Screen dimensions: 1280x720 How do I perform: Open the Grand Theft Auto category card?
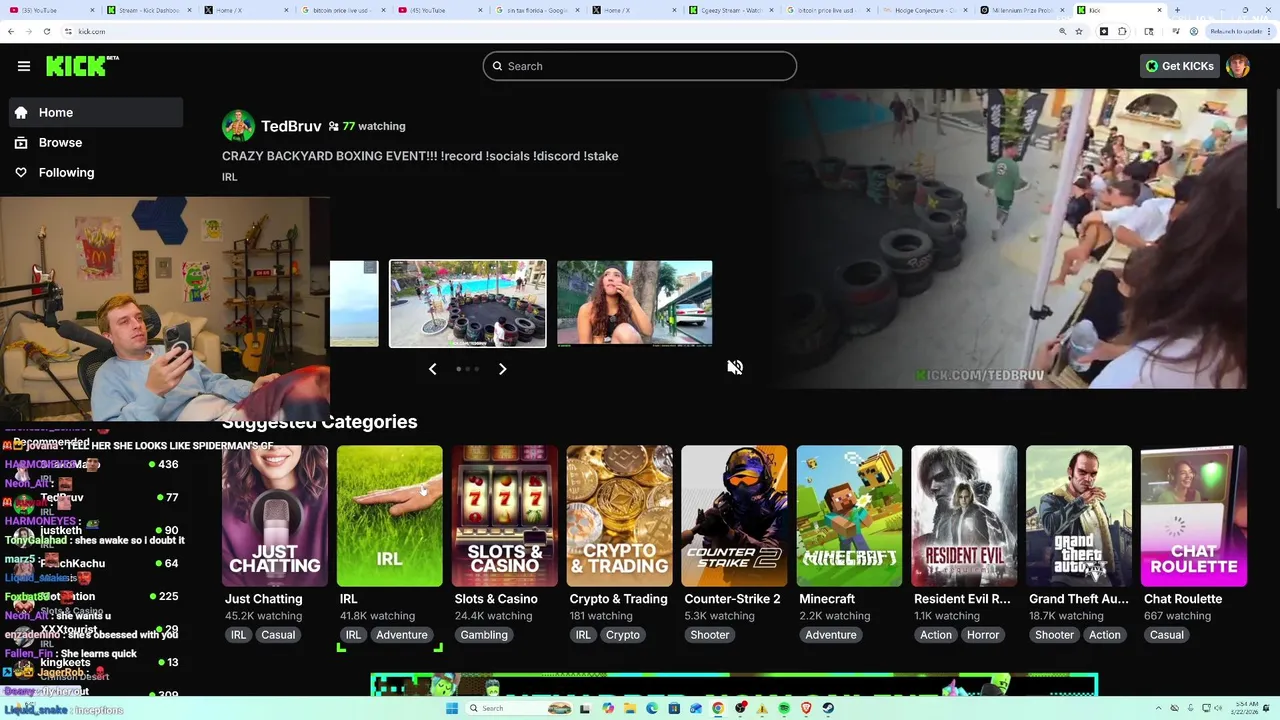click(1079, 516)
